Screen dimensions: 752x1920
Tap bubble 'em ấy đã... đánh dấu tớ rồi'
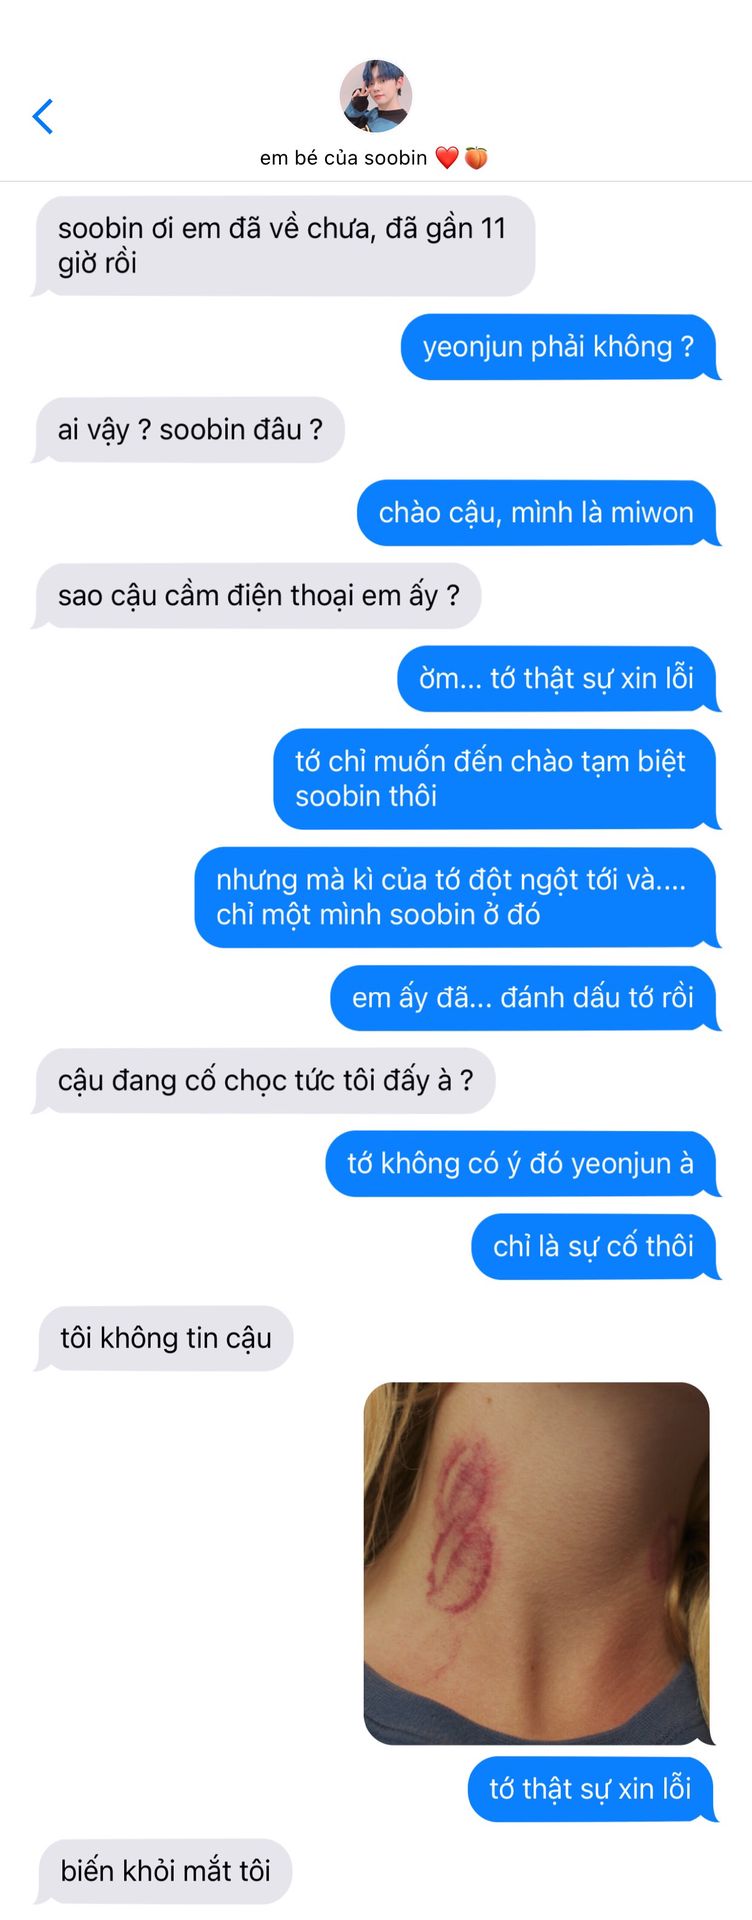(x=524, y=998)
